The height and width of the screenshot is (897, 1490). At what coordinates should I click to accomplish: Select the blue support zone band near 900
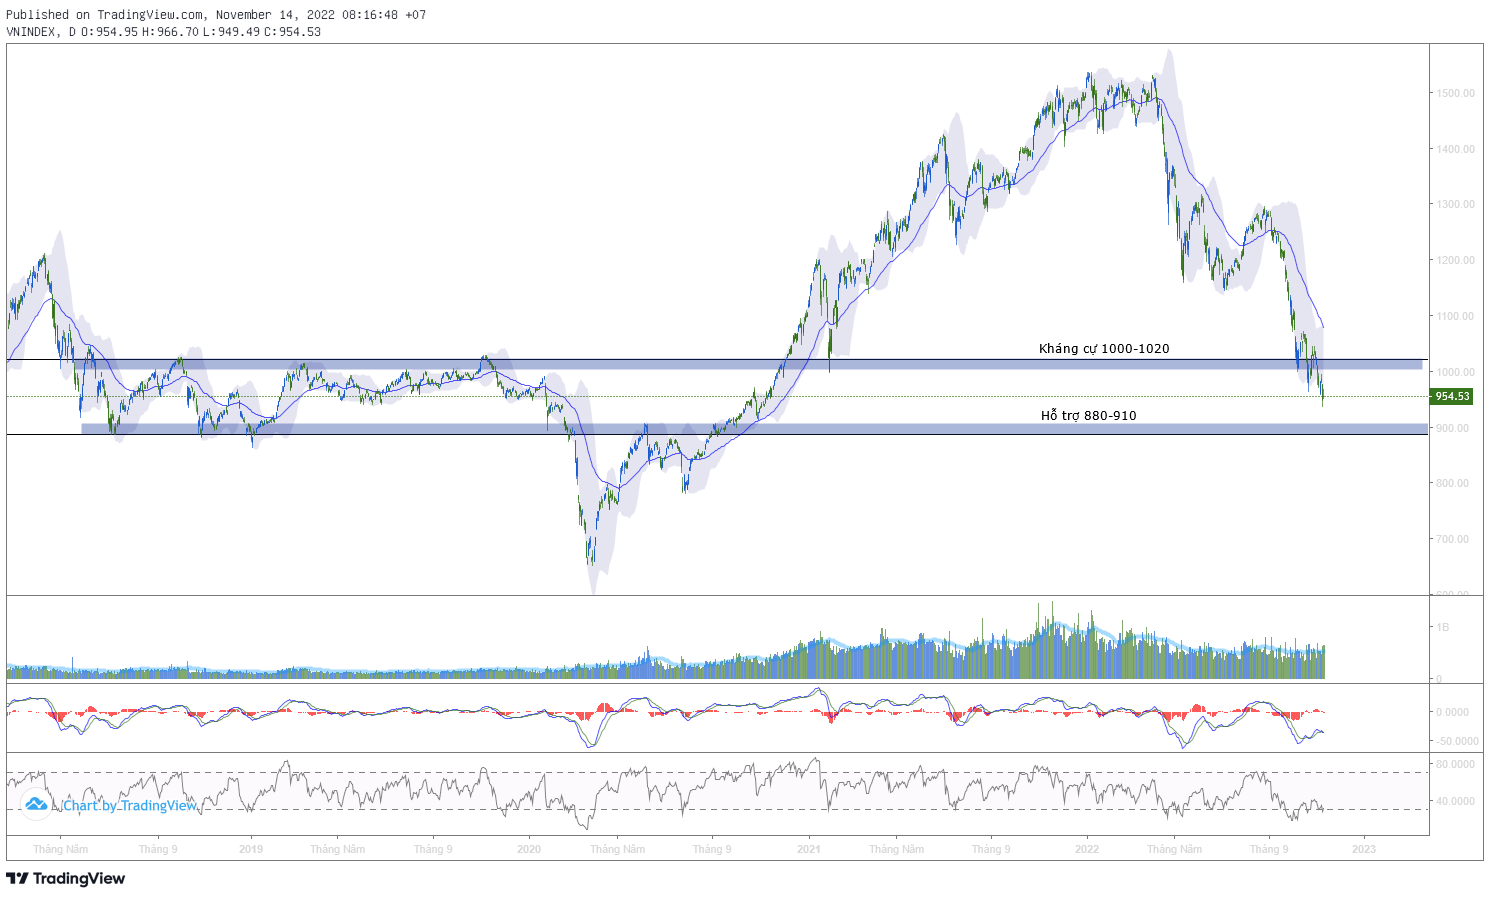(x=754, y=429)
